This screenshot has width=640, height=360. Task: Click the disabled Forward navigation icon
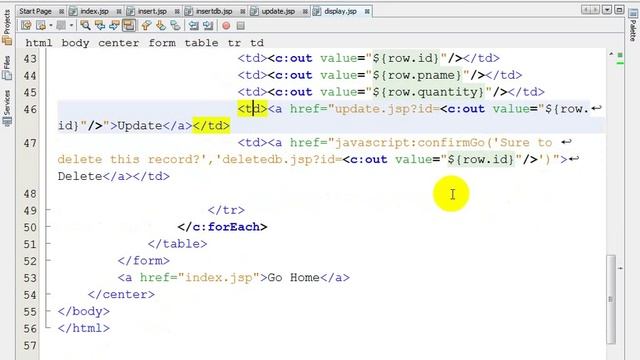[61, 26]
